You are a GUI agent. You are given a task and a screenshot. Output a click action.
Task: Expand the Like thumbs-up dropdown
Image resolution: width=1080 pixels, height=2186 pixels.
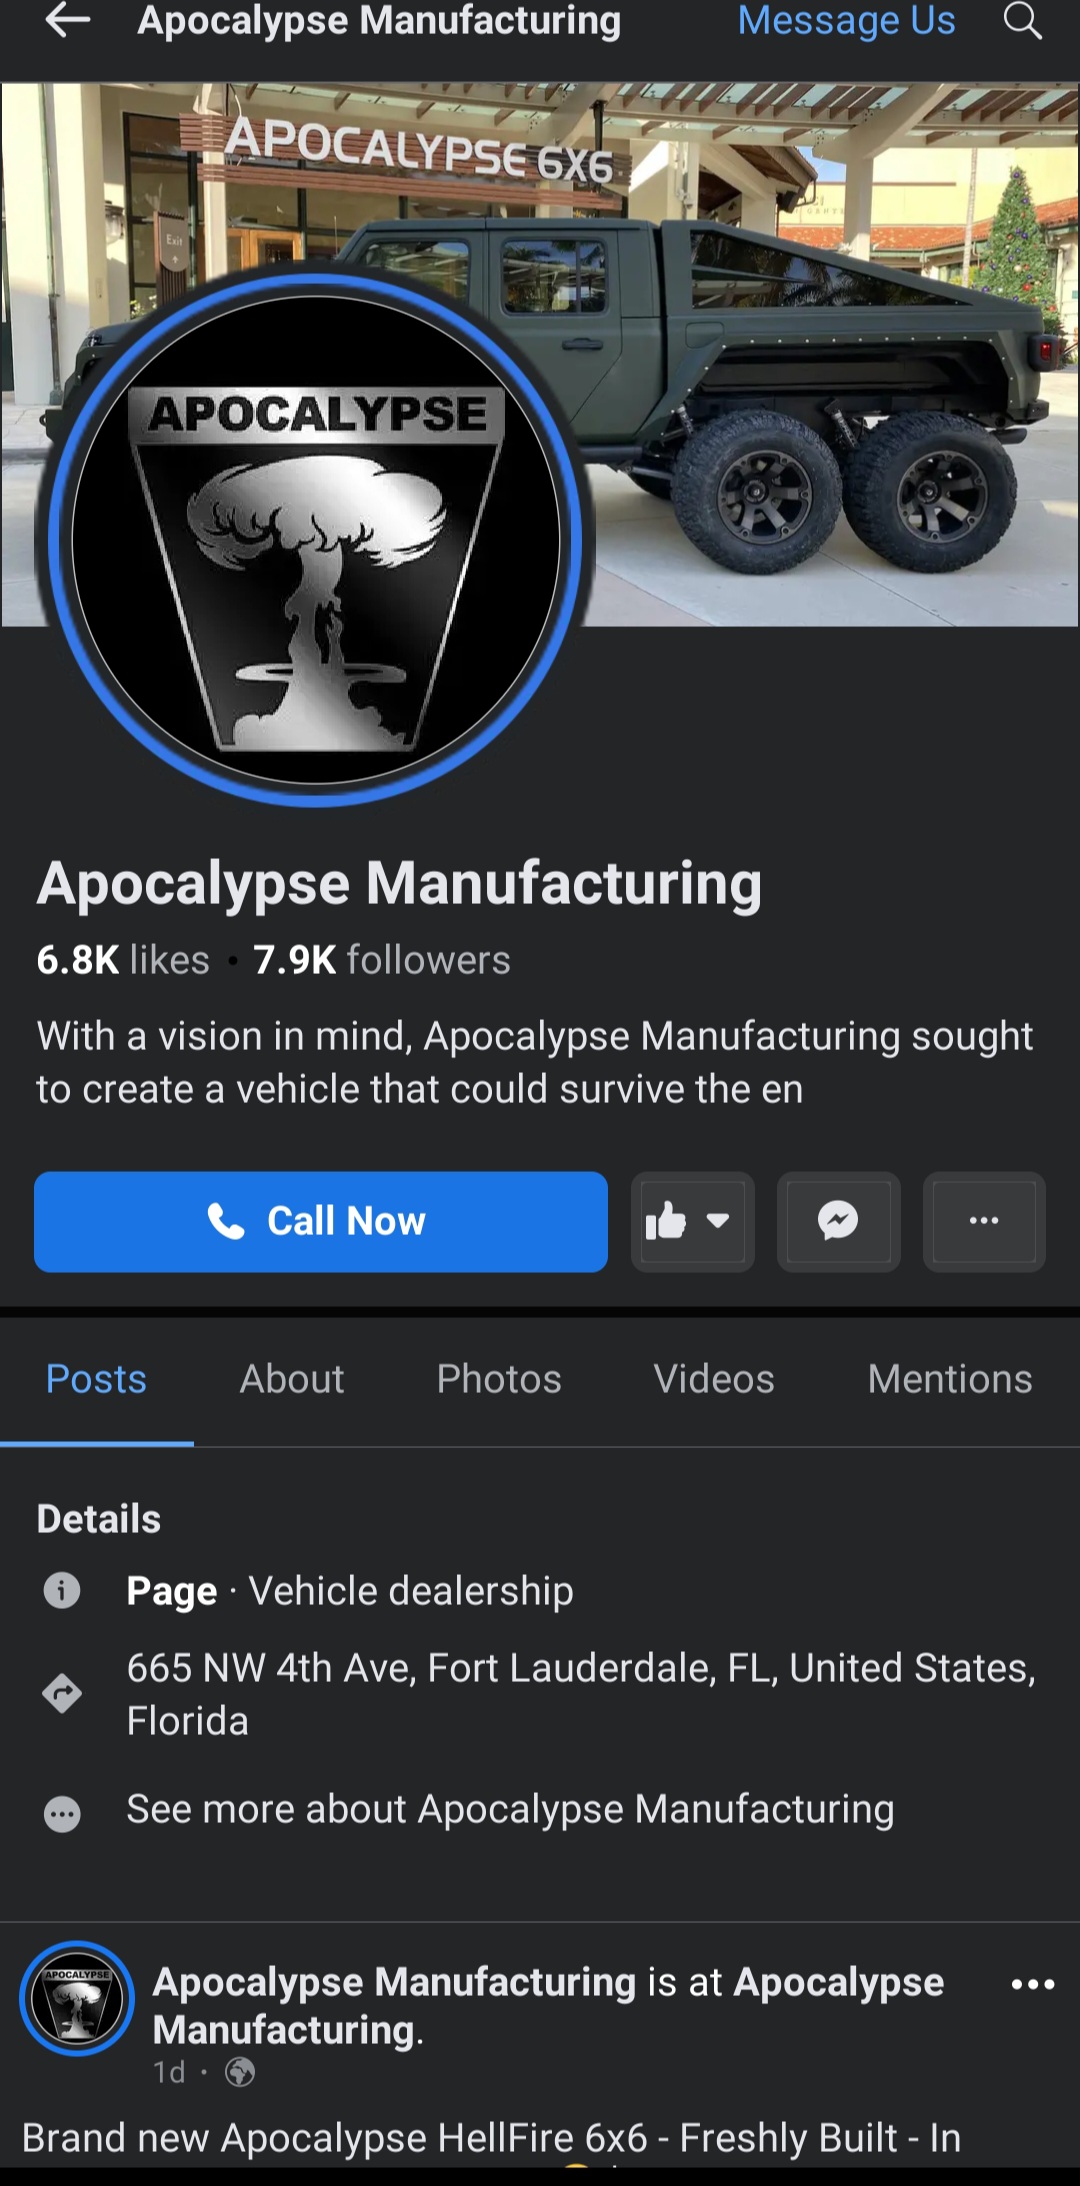692,1221
